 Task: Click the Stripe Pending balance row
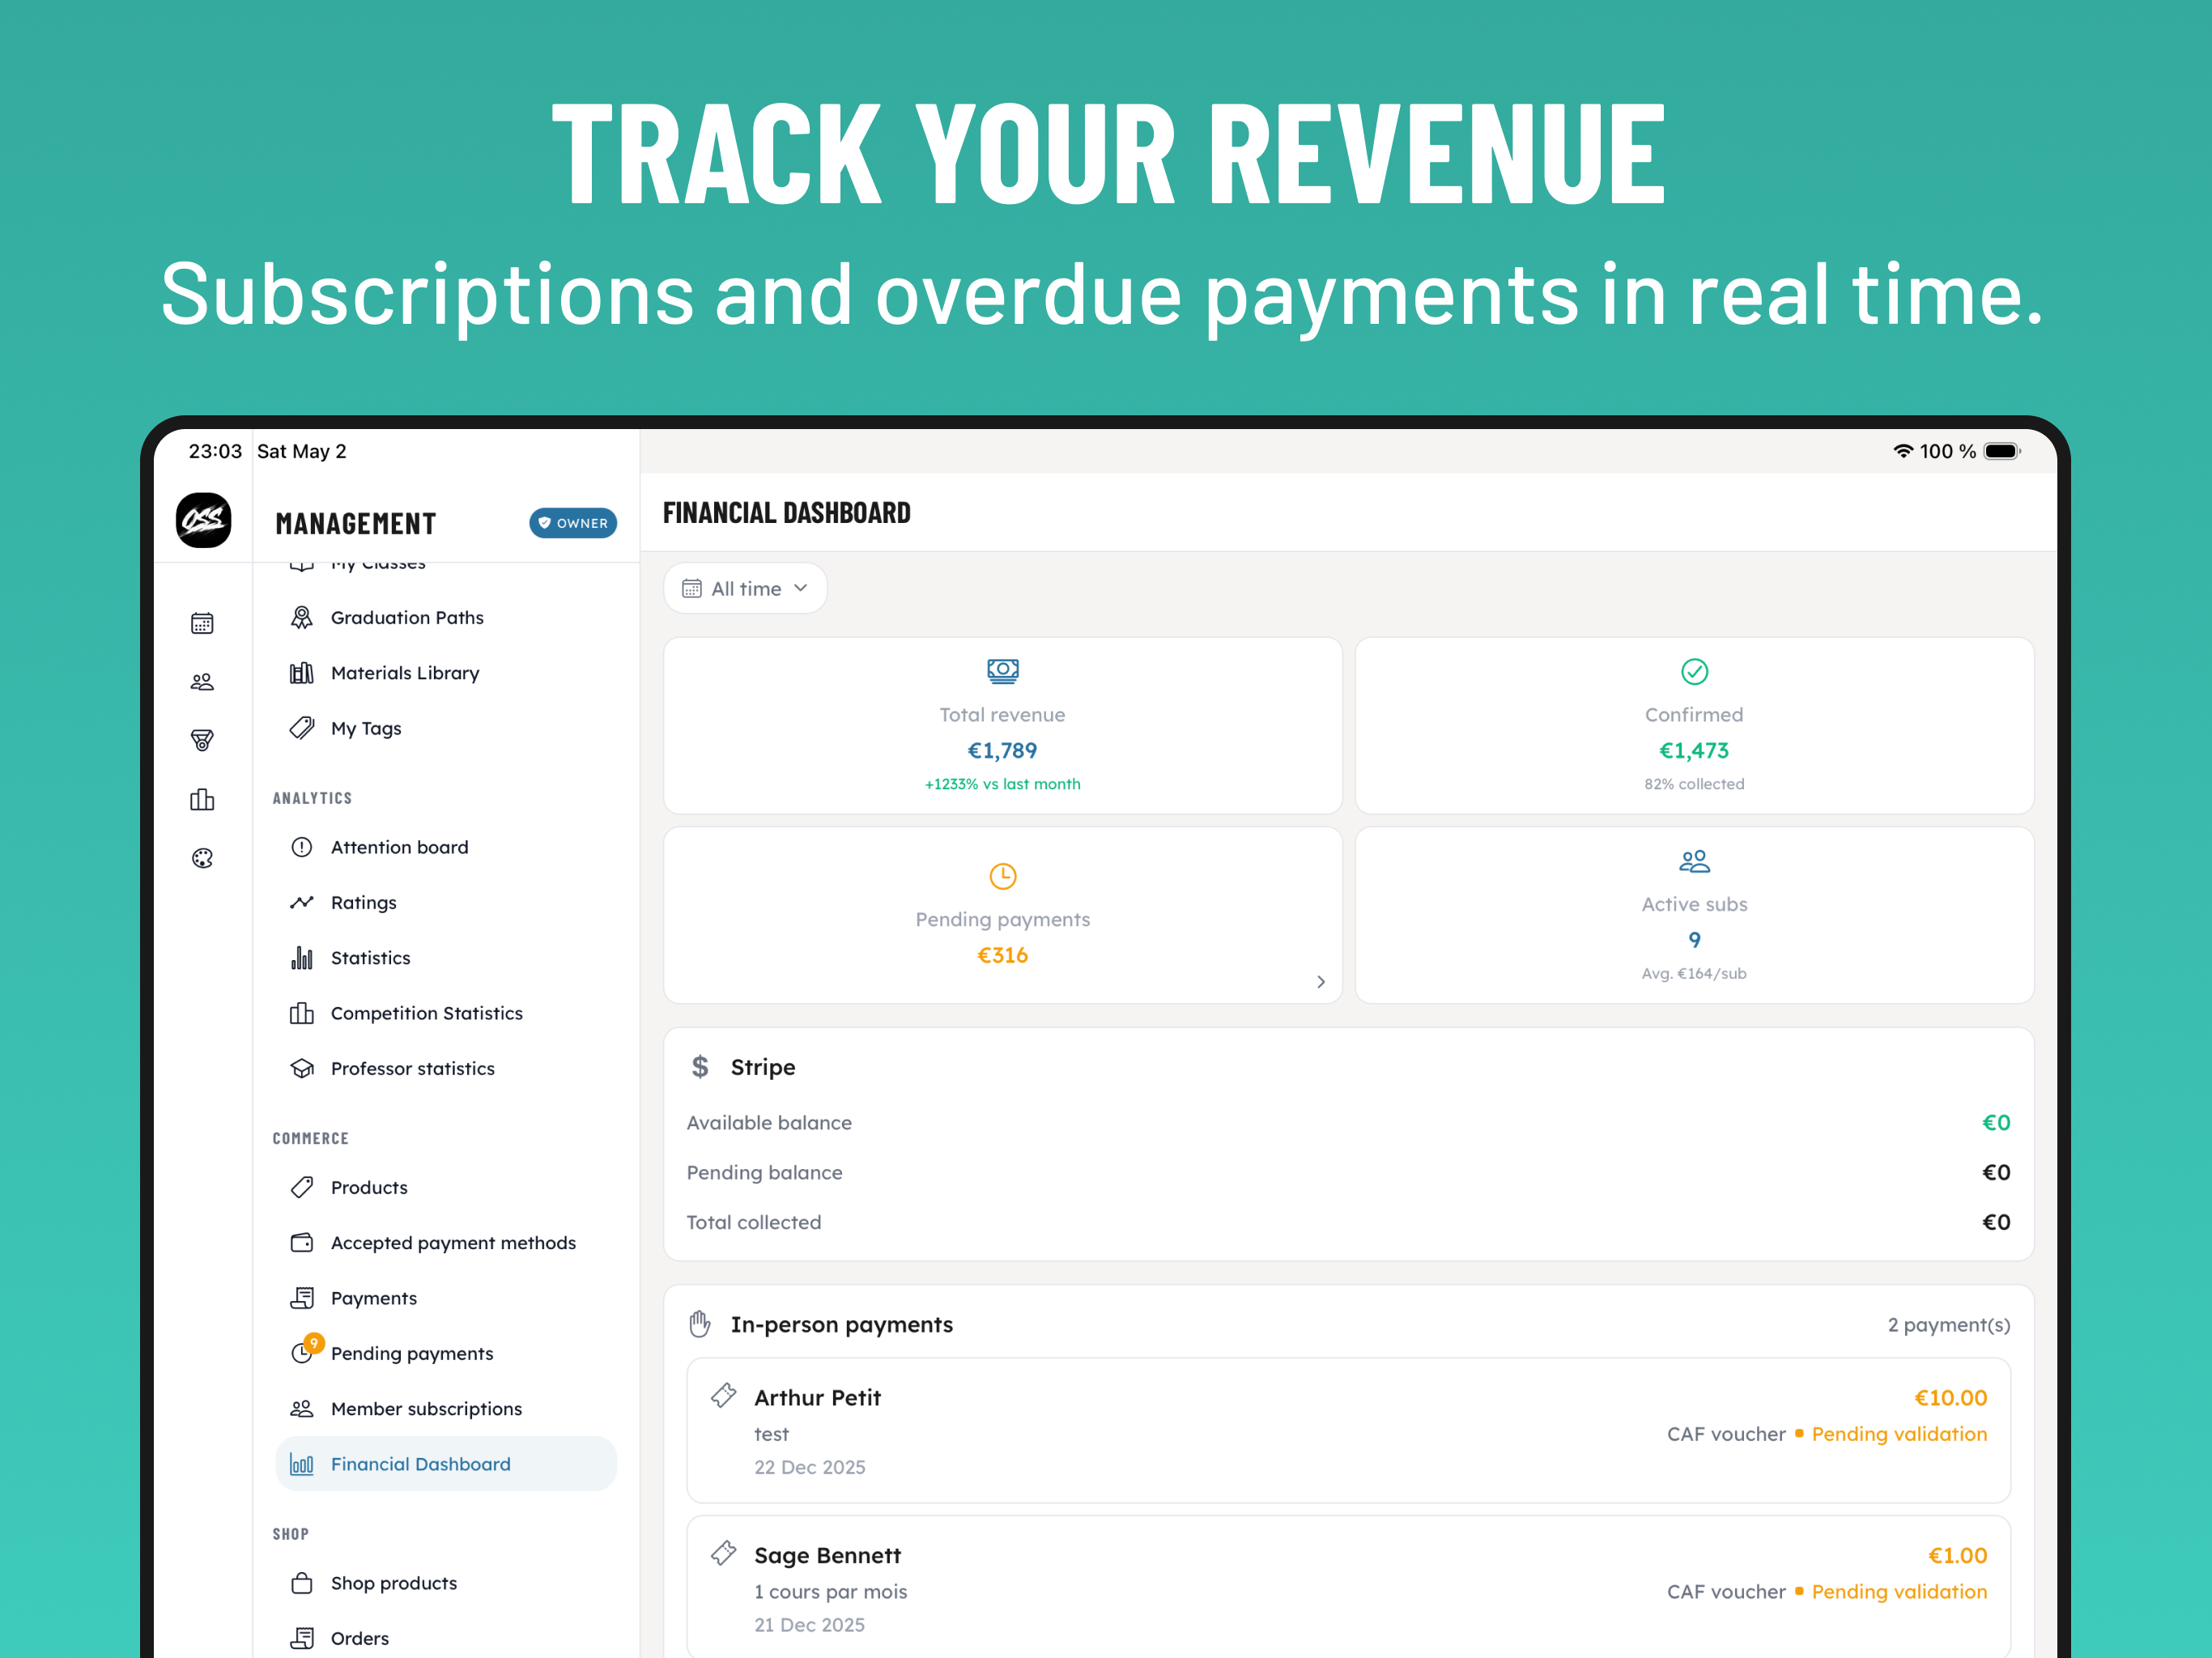[1348, 1172]
